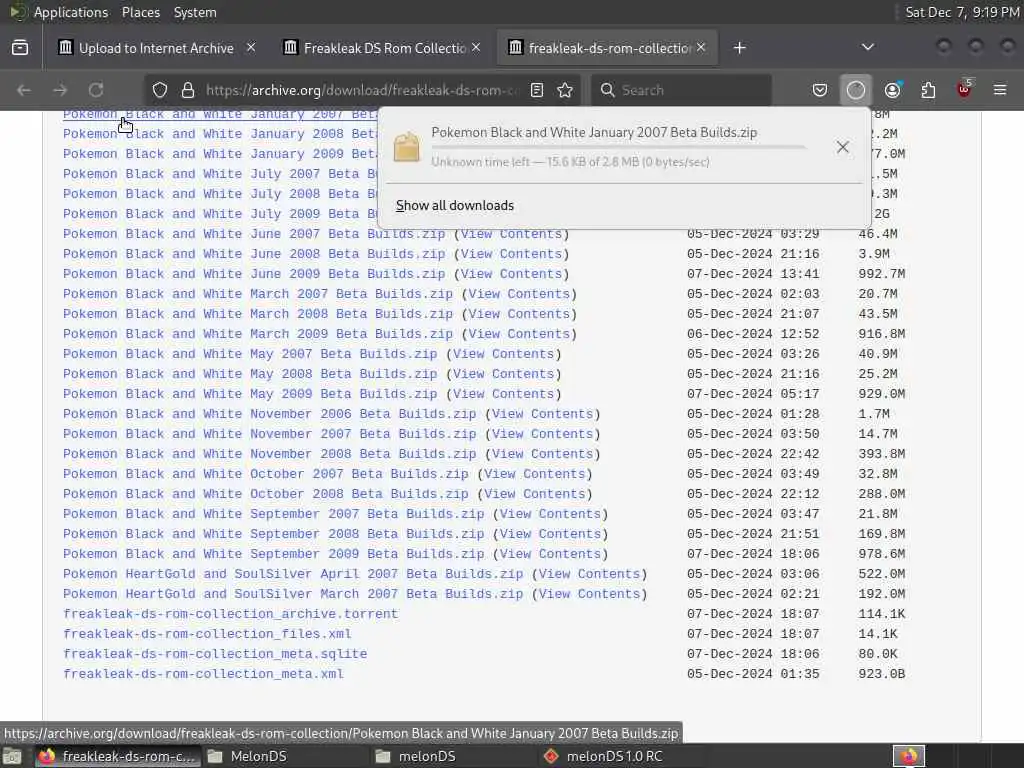The width and height of the screenshot is (1024, 768).
Task: Download freakleak-ds-rom-collection_meta.sqlite
Action: [215, 654]
